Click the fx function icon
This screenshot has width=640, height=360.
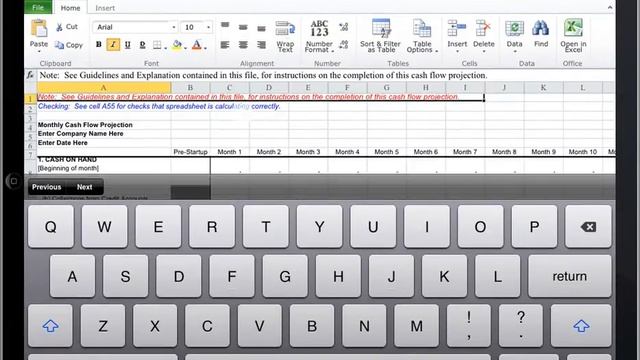pyautogui.click(x=30, y=75)
